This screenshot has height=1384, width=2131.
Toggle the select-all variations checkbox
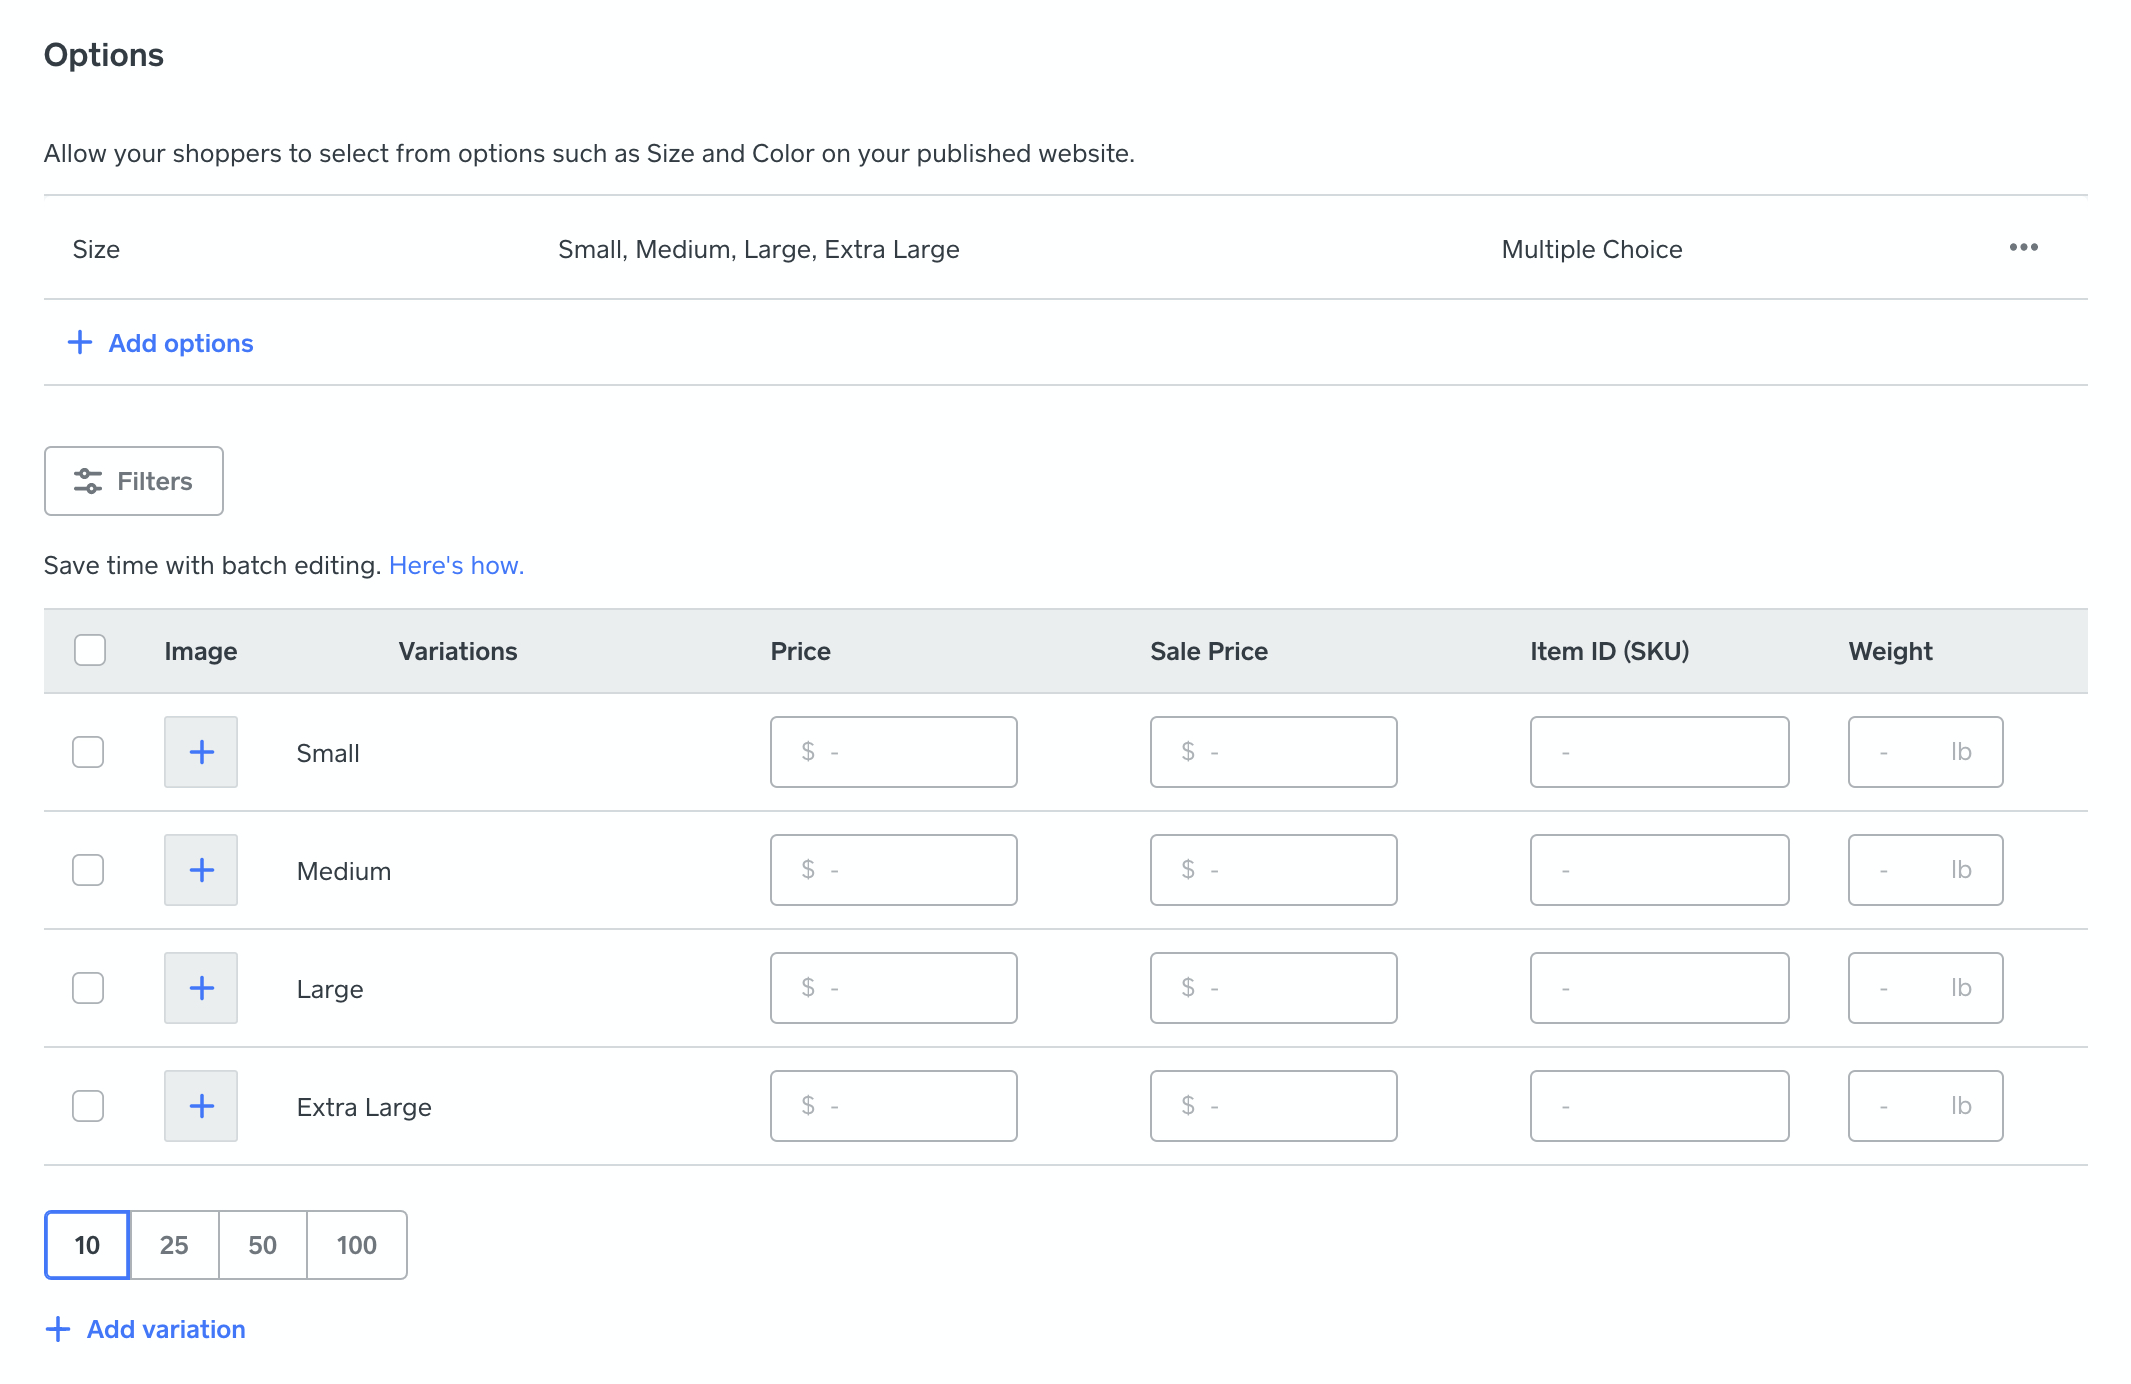[x=89, y=651]
